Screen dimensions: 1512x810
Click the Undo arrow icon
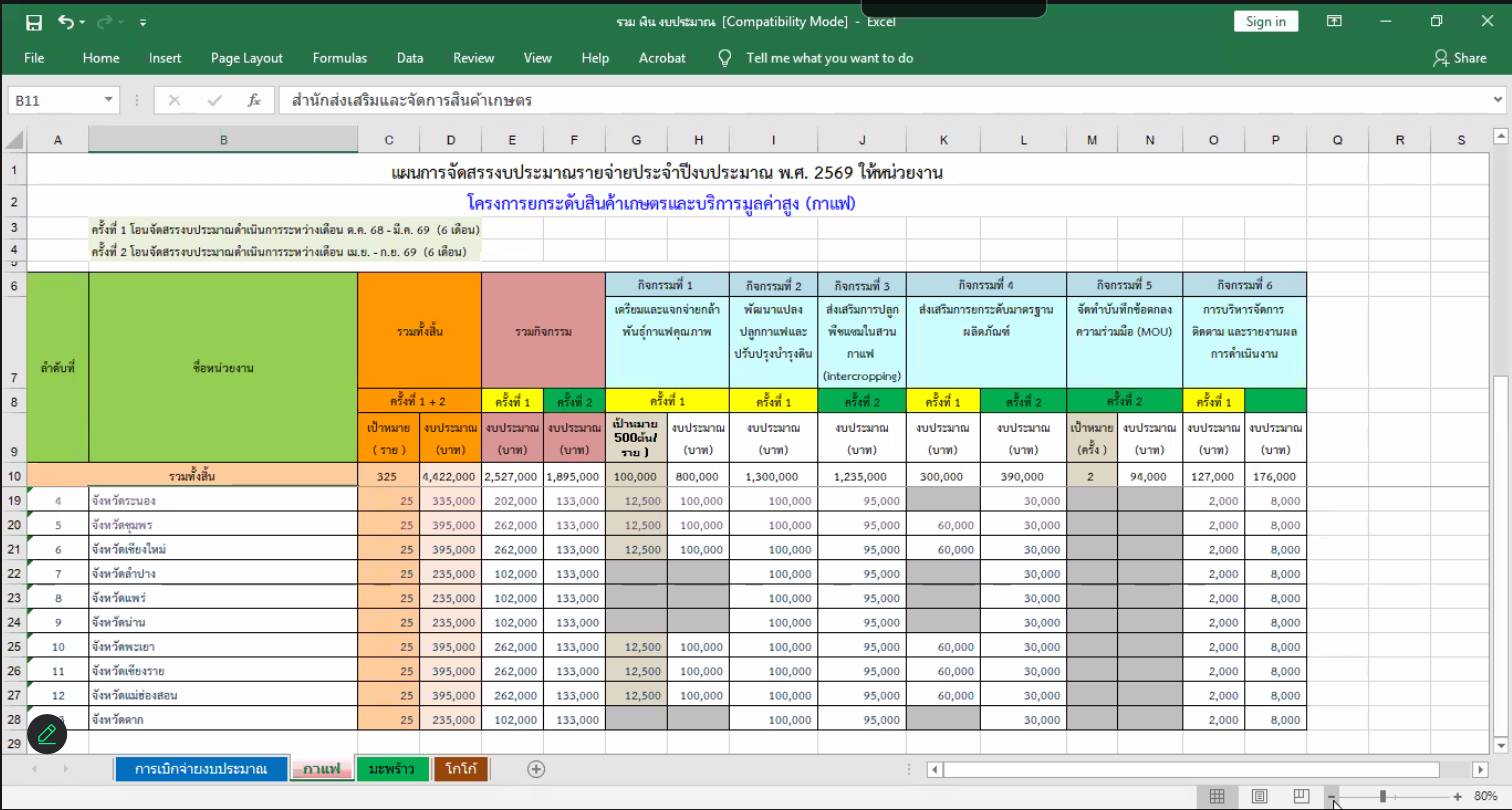coord(66,22)
